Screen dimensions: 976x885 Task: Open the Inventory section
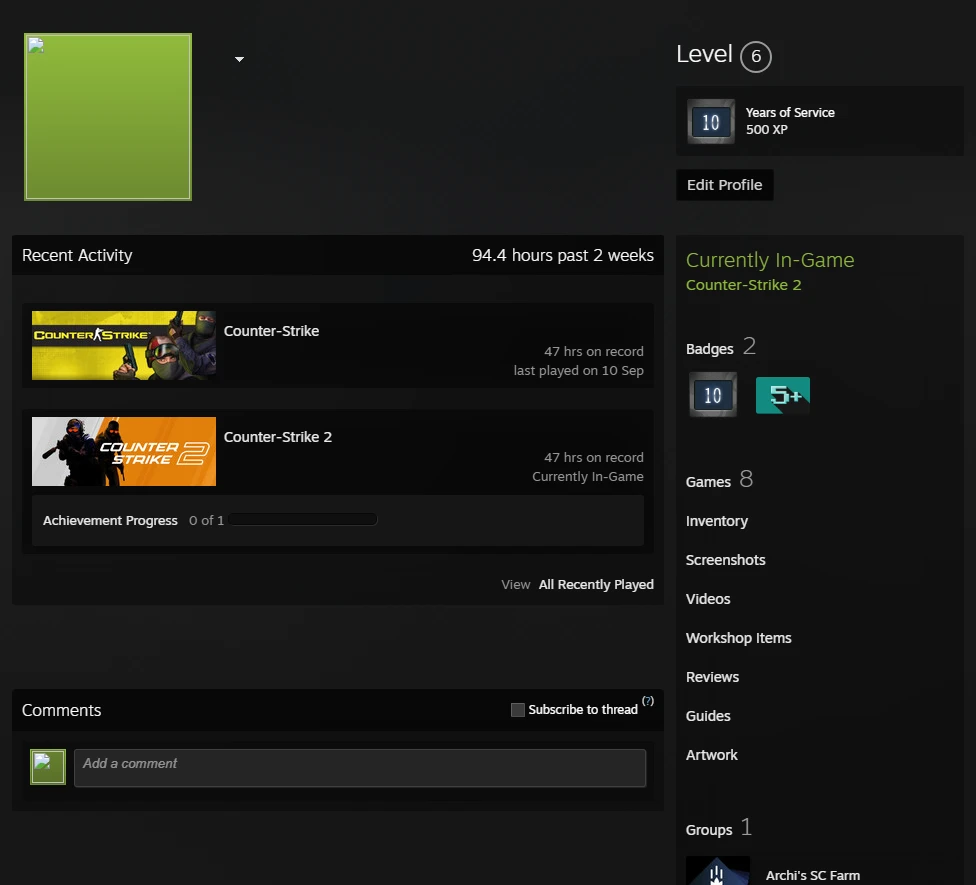tap(716, 522)
